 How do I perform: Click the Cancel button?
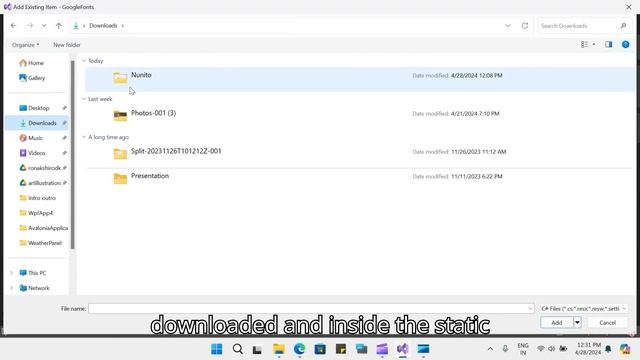tap(607, 322)
